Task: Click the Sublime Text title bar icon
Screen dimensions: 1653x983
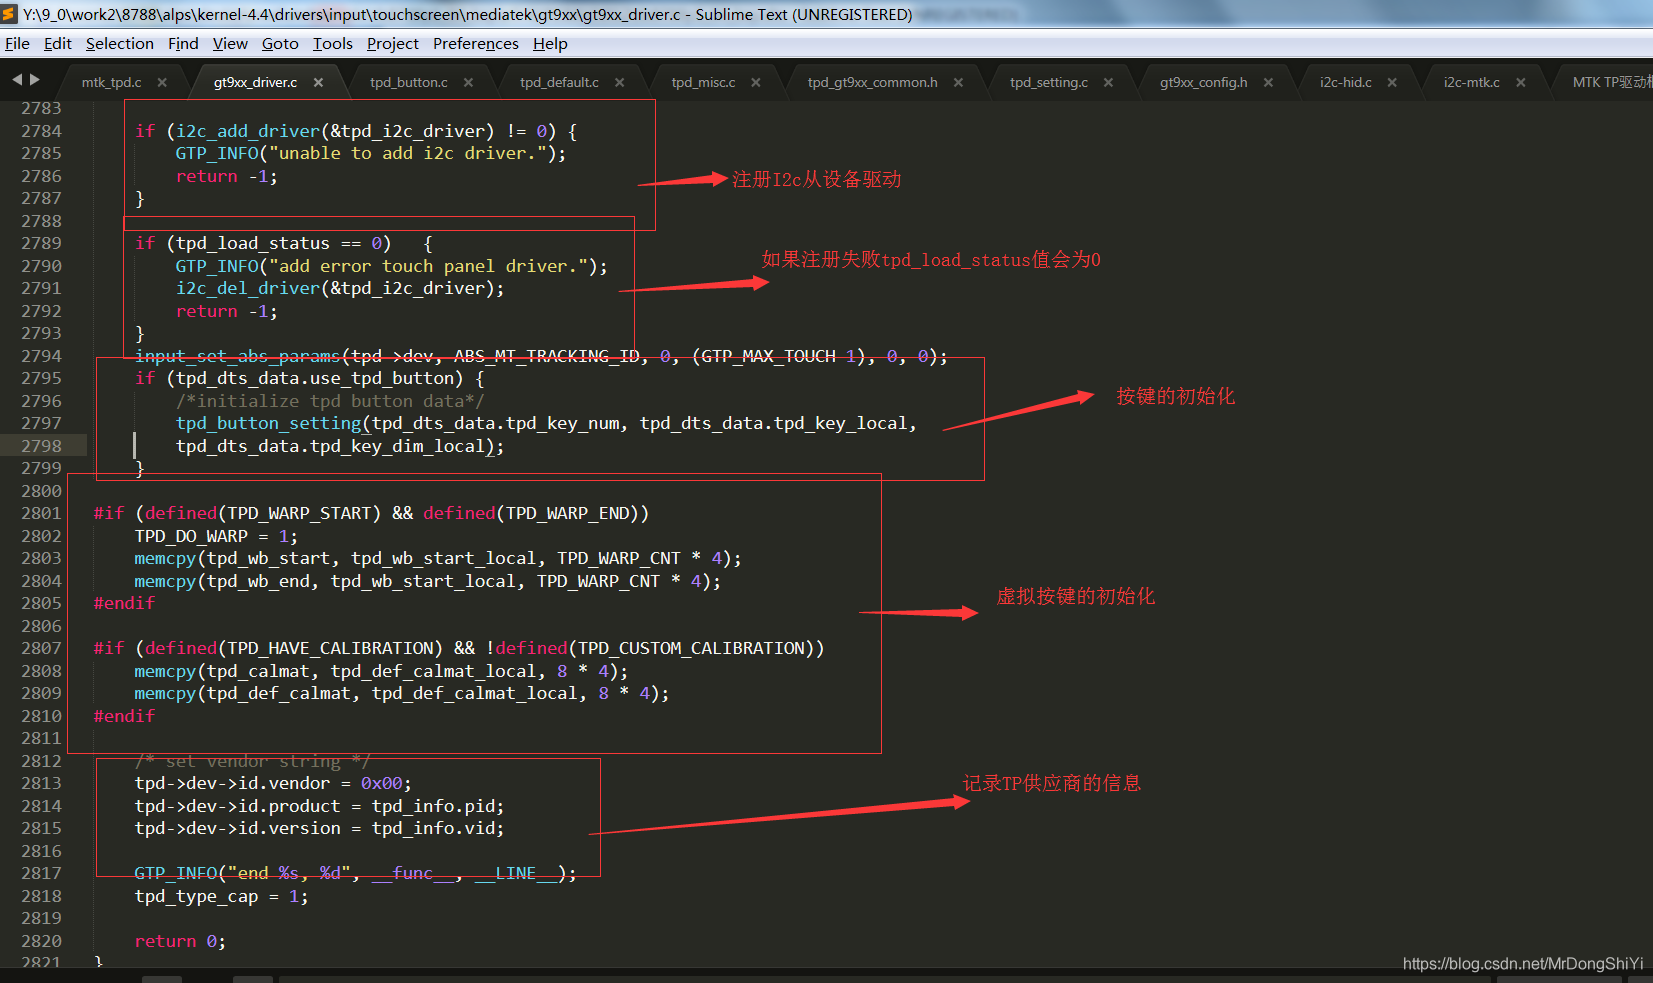Action: point(10,14)
